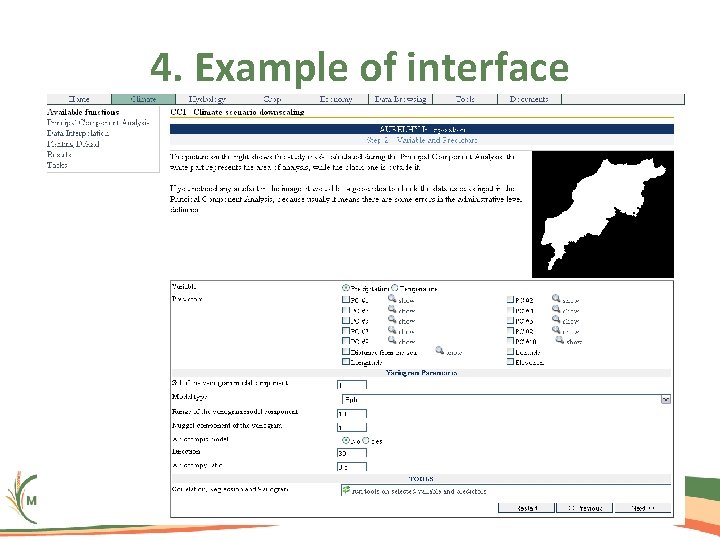Switch to the Climate tab

(x=143, y=99)
